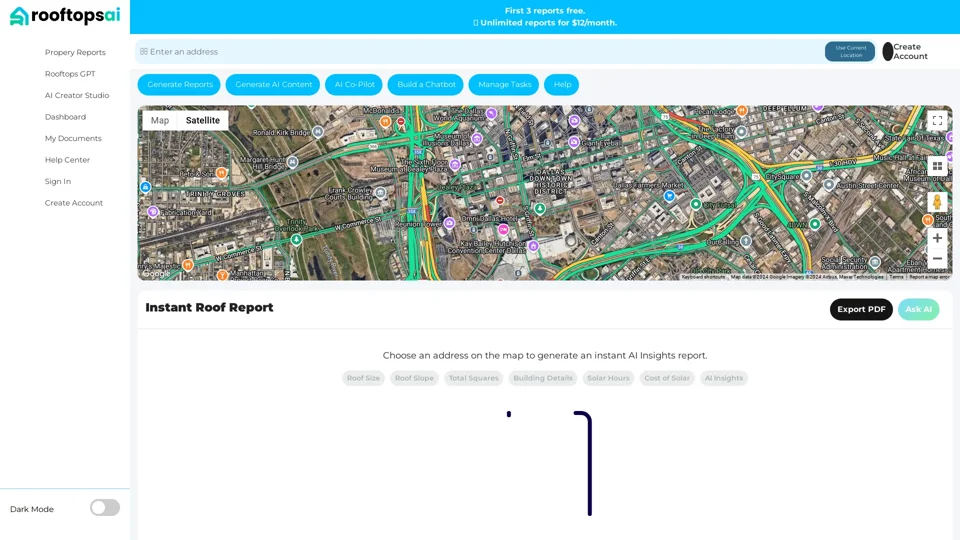Switch to Map view tab

point(160,121)
